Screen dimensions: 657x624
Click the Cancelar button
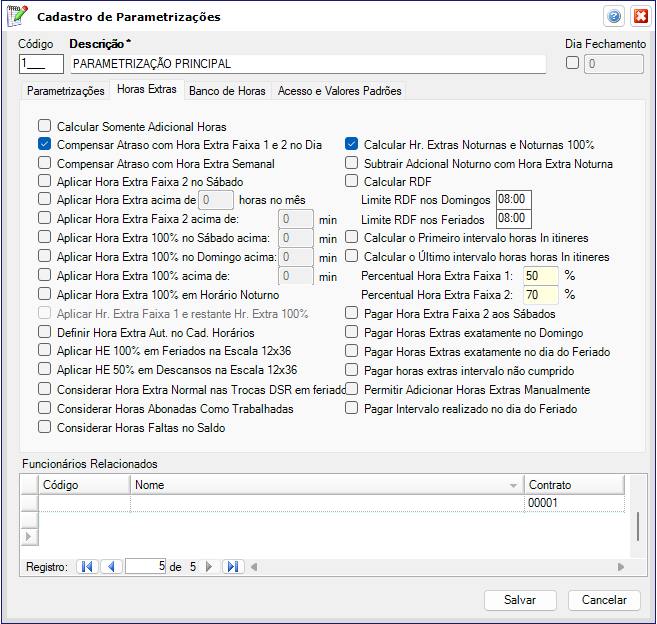(604, 600)
